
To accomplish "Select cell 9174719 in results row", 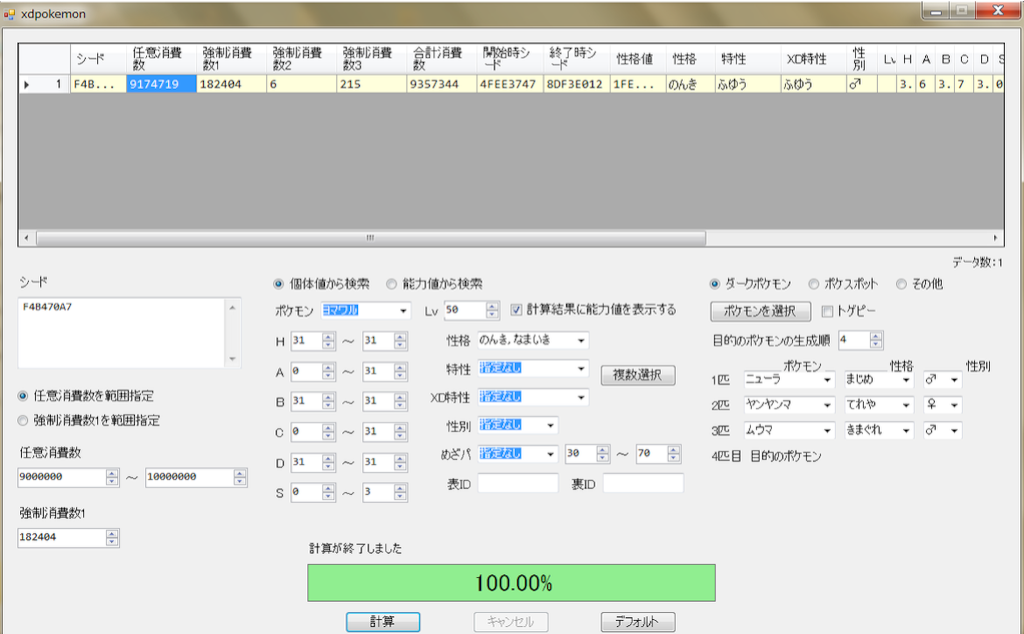I will pos(161,84).
